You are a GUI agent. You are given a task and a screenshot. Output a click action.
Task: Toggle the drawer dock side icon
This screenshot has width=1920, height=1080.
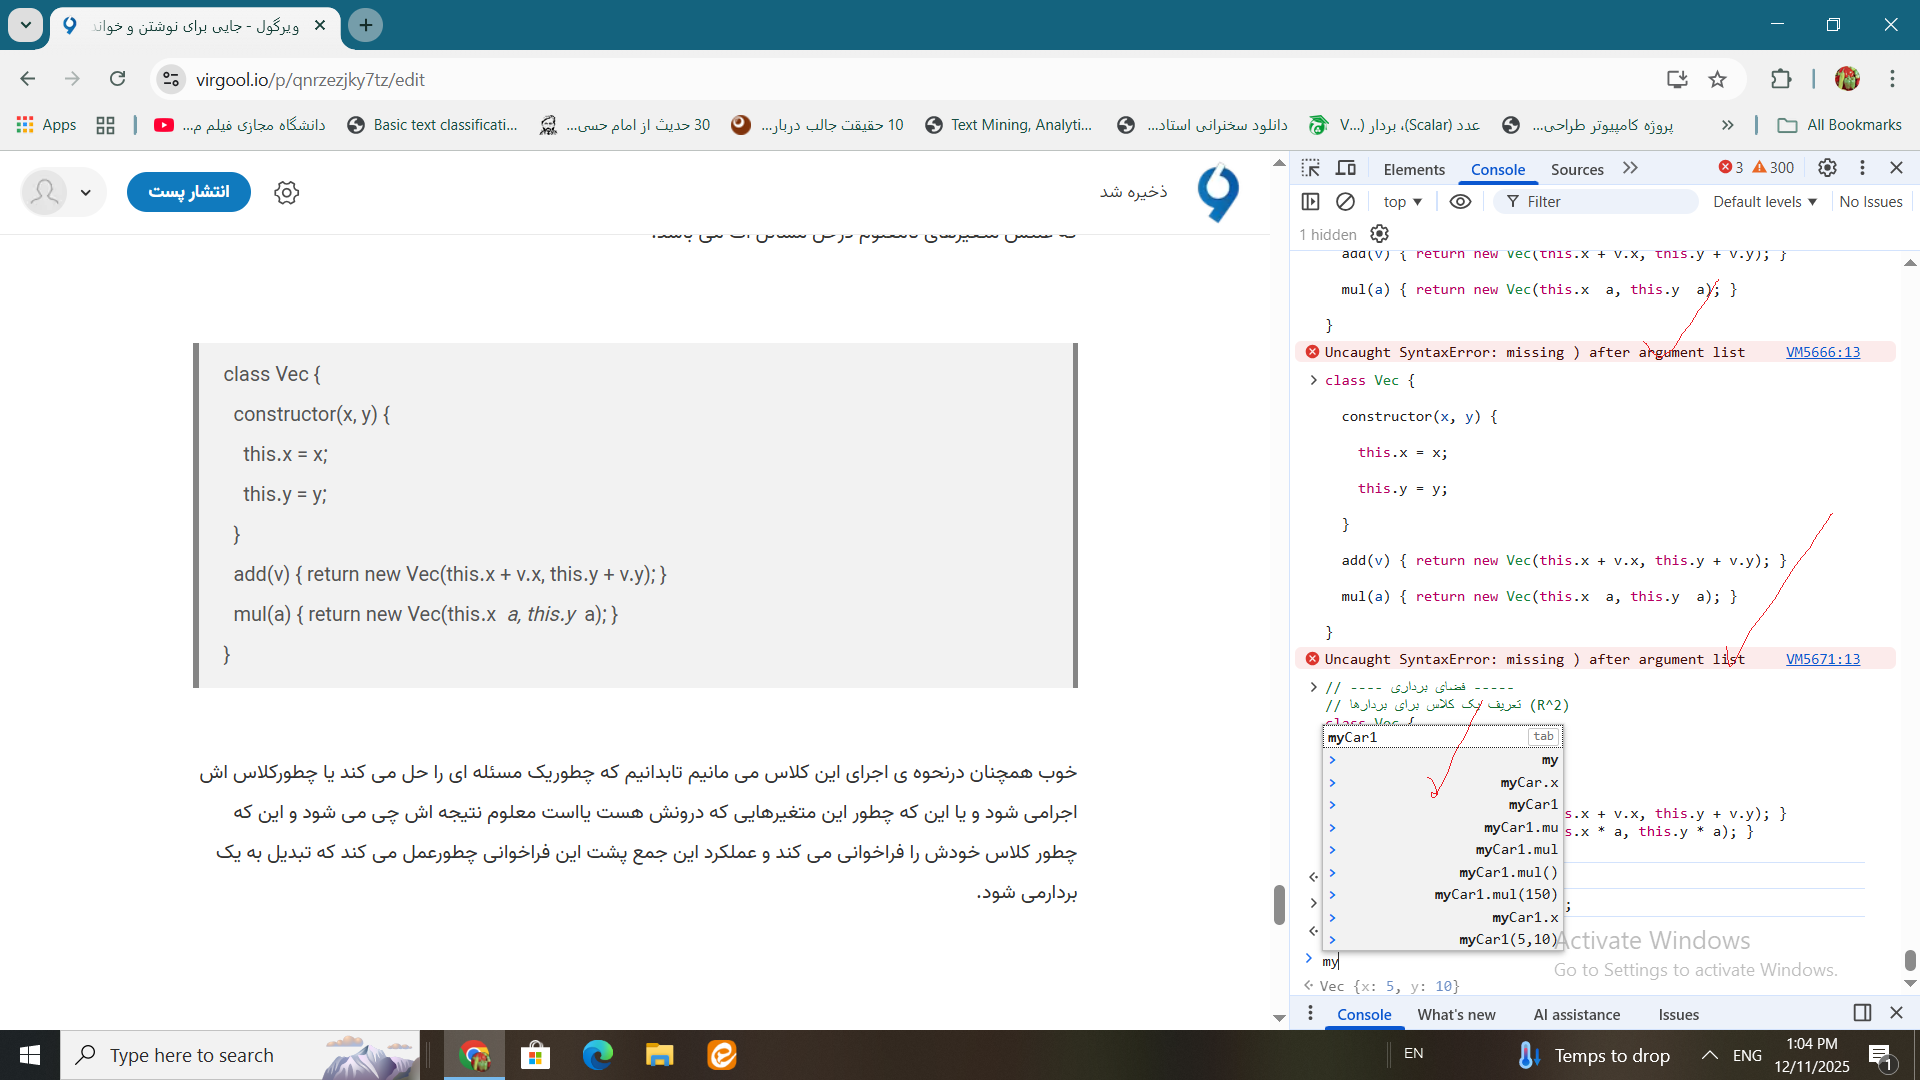1862,1013
